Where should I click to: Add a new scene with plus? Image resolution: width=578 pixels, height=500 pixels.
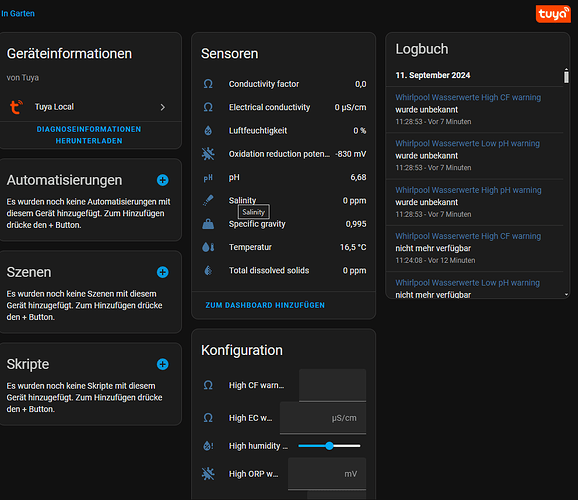(163, 272)
